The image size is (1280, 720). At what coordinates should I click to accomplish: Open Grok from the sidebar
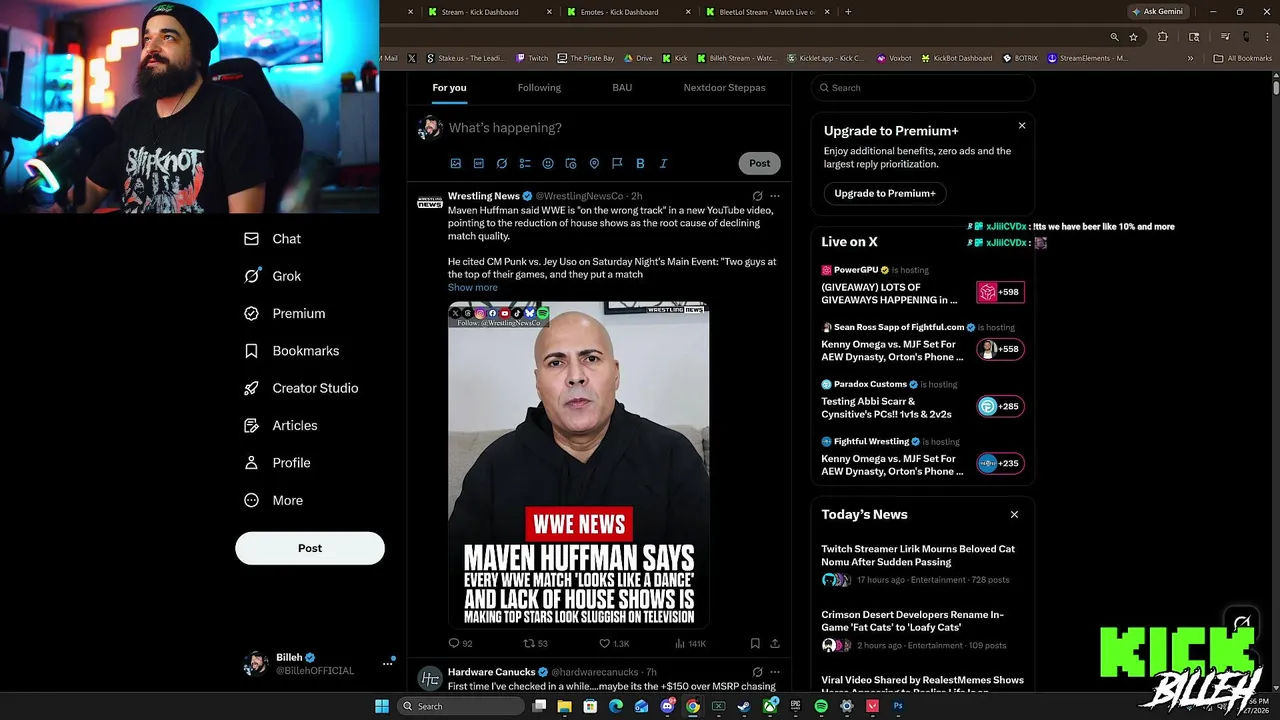click(x=272, y=276)
